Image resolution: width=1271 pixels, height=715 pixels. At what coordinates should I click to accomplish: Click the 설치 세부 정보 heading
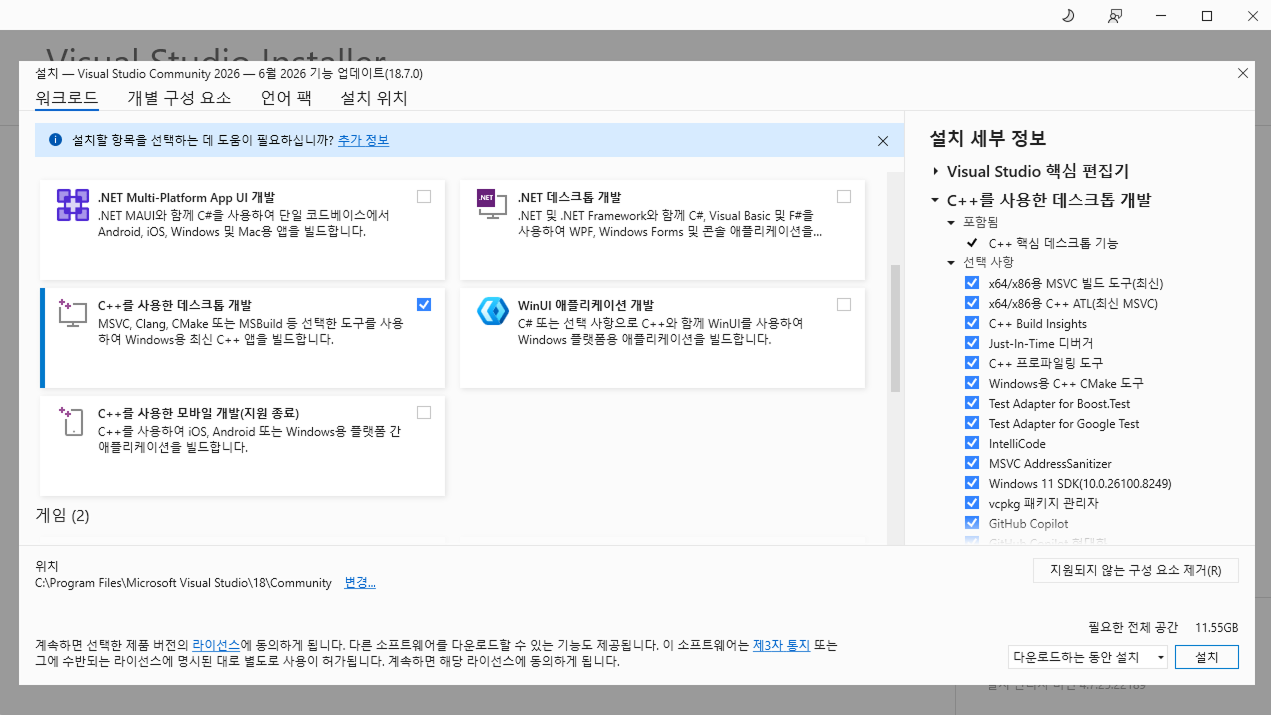click(988, 139)
